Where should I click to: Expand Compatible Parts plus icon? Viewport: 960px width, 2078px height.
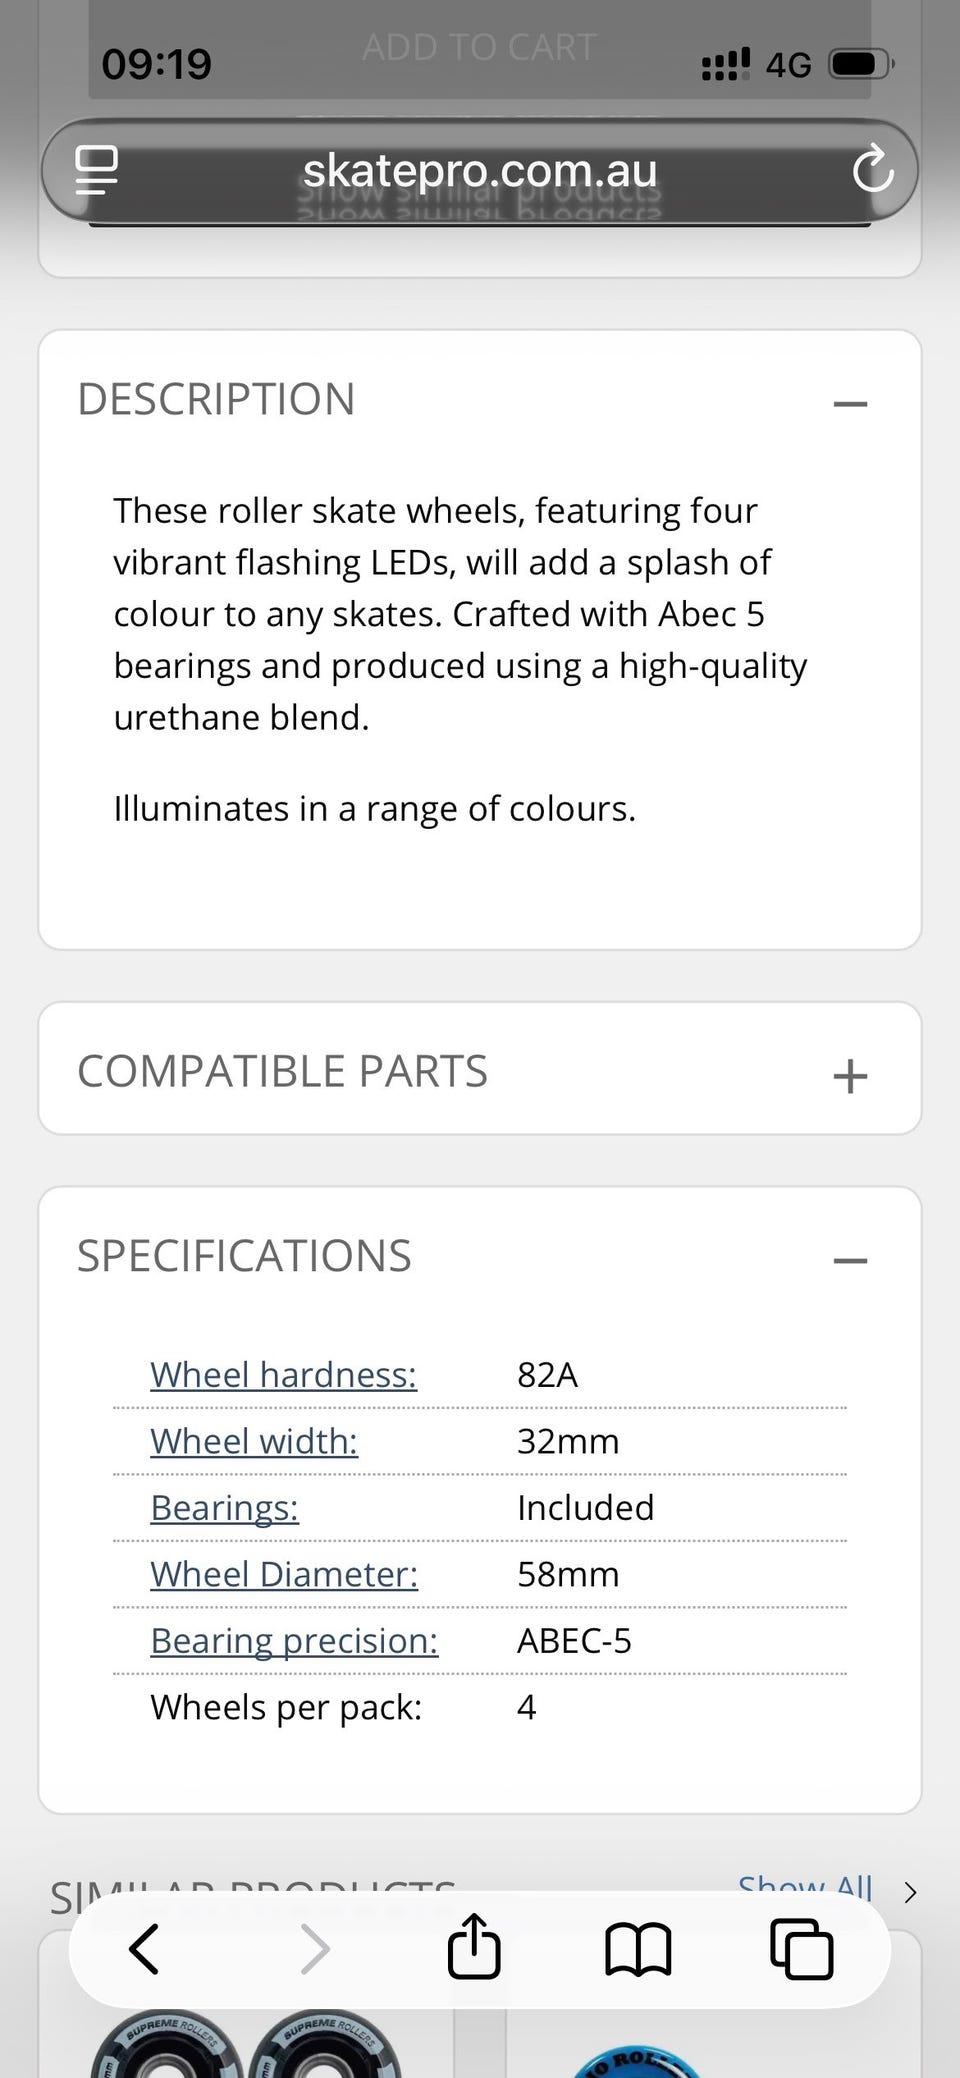click(850, 1076)
